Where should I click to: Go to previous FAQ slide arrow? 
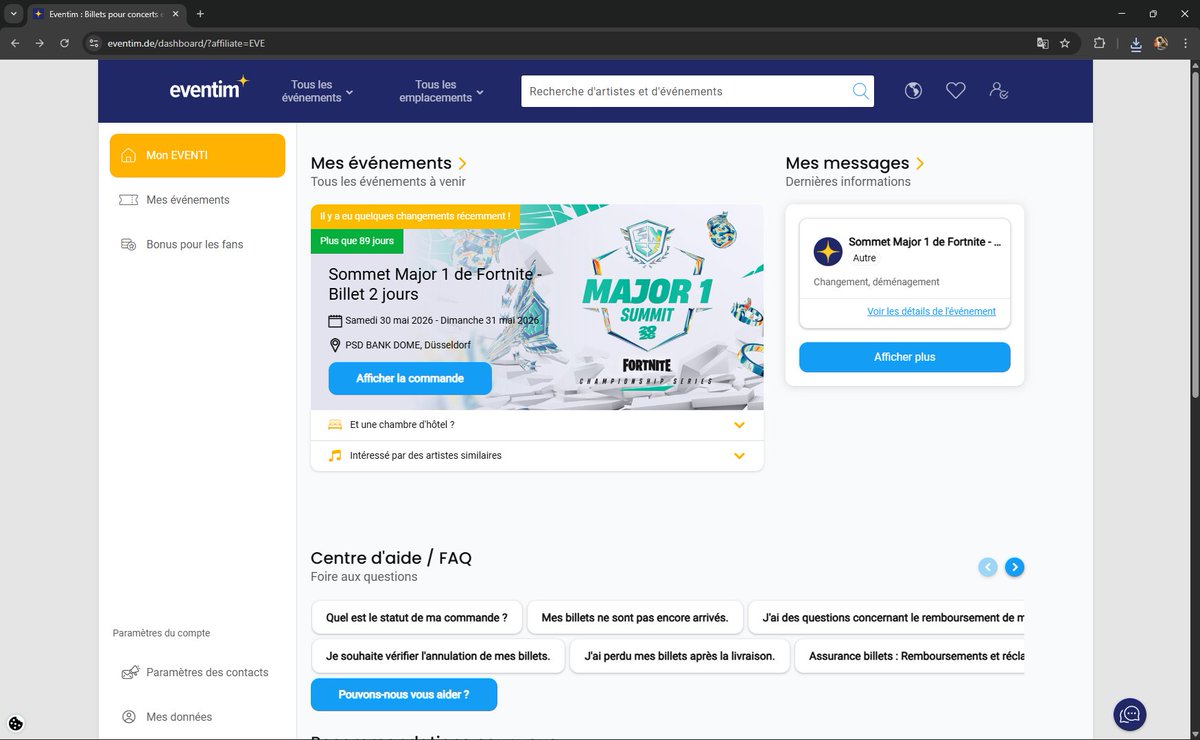coord(988,567)
